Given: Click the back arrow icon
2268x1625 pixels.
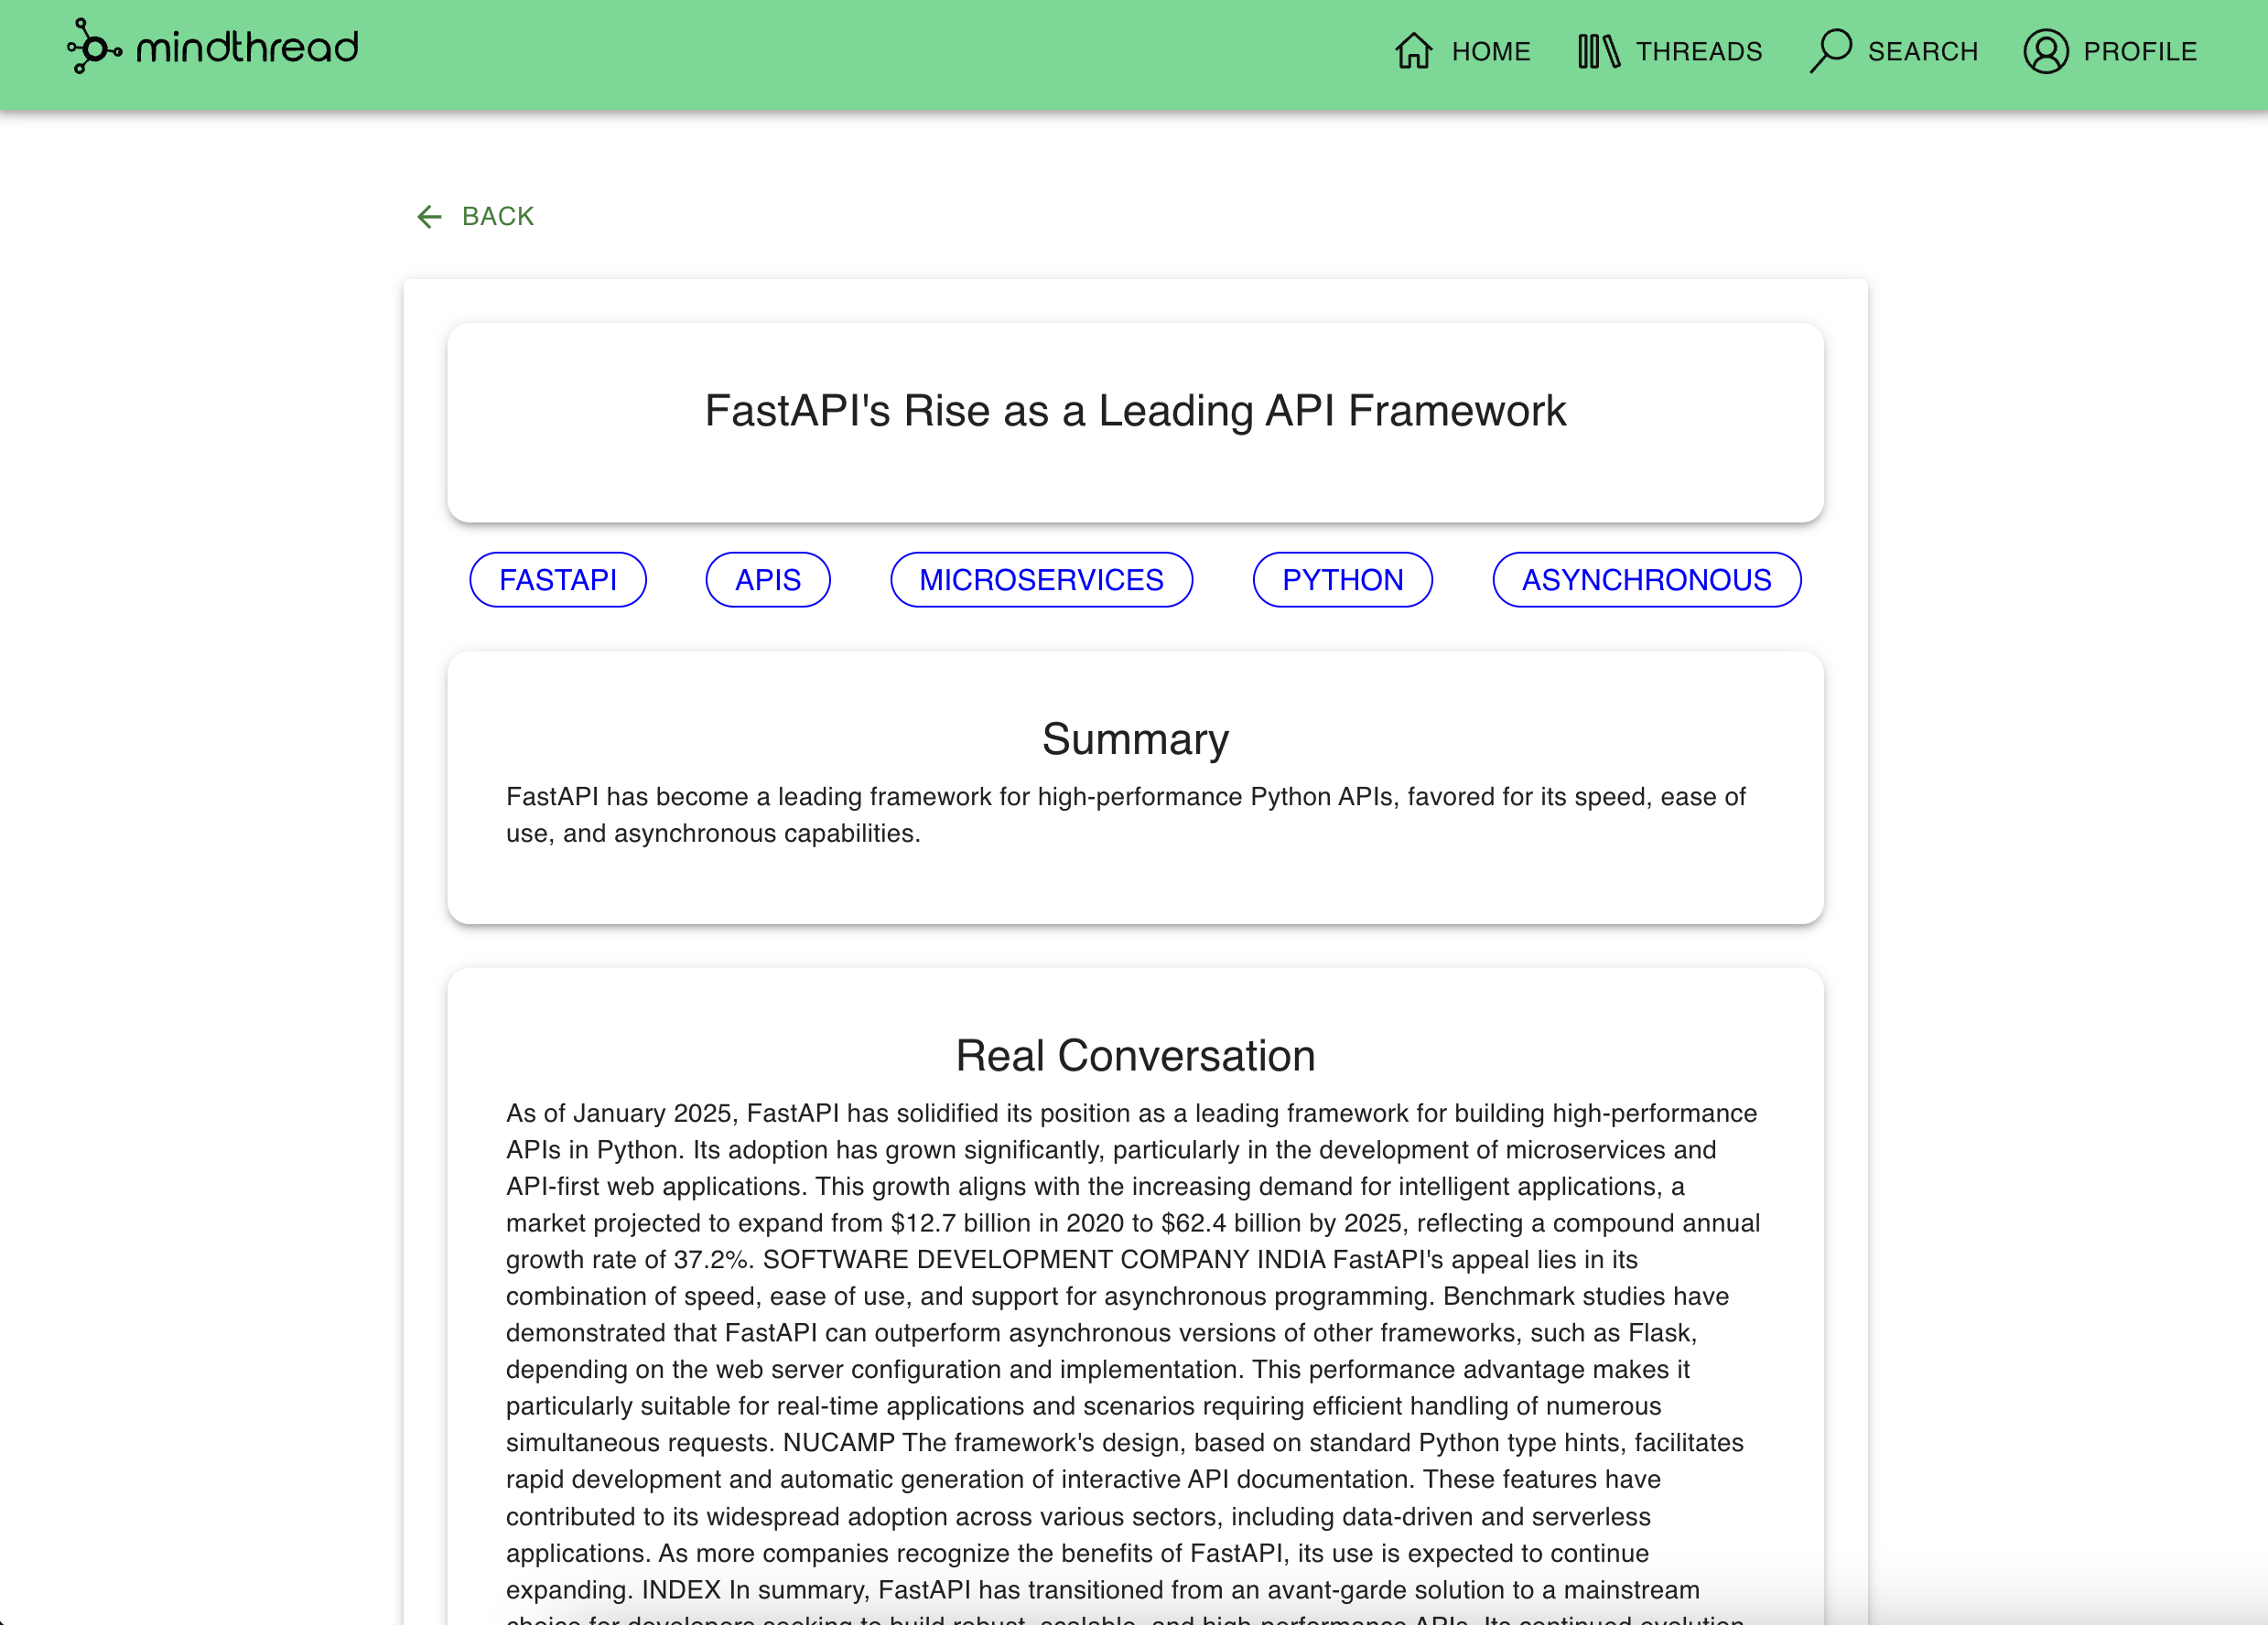Looking at the screenshot, I should click(429, 217).
